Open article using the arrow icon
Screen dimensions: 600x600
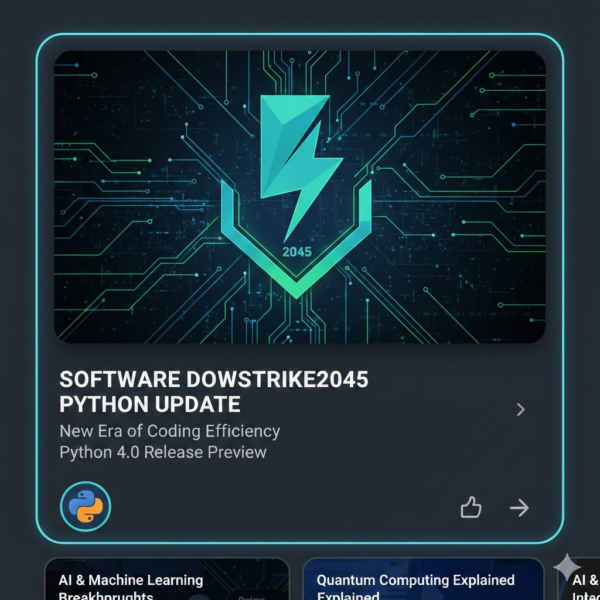click(x=519, y=508)
